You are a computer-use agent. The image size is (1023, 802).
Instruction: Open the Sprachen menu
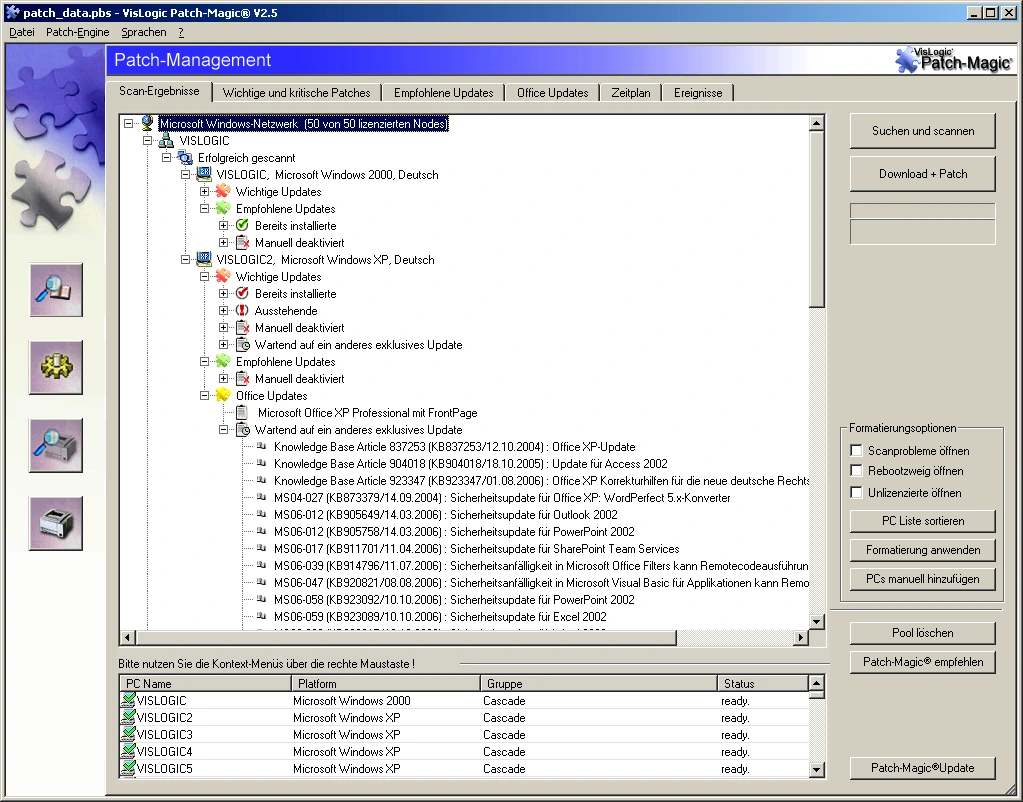tap(144, 32)
